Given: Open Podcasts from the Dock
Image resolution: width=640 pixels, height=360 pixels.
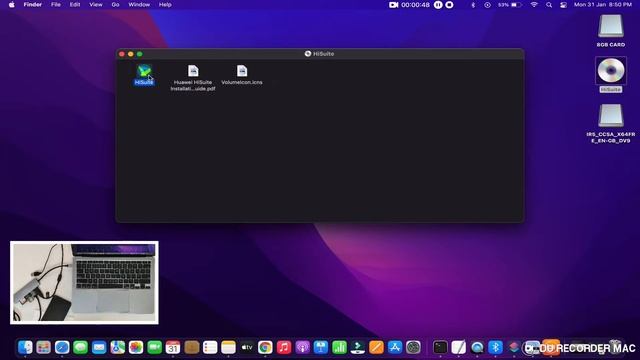Looking at the screenshot, I should [x=302, y=347].
